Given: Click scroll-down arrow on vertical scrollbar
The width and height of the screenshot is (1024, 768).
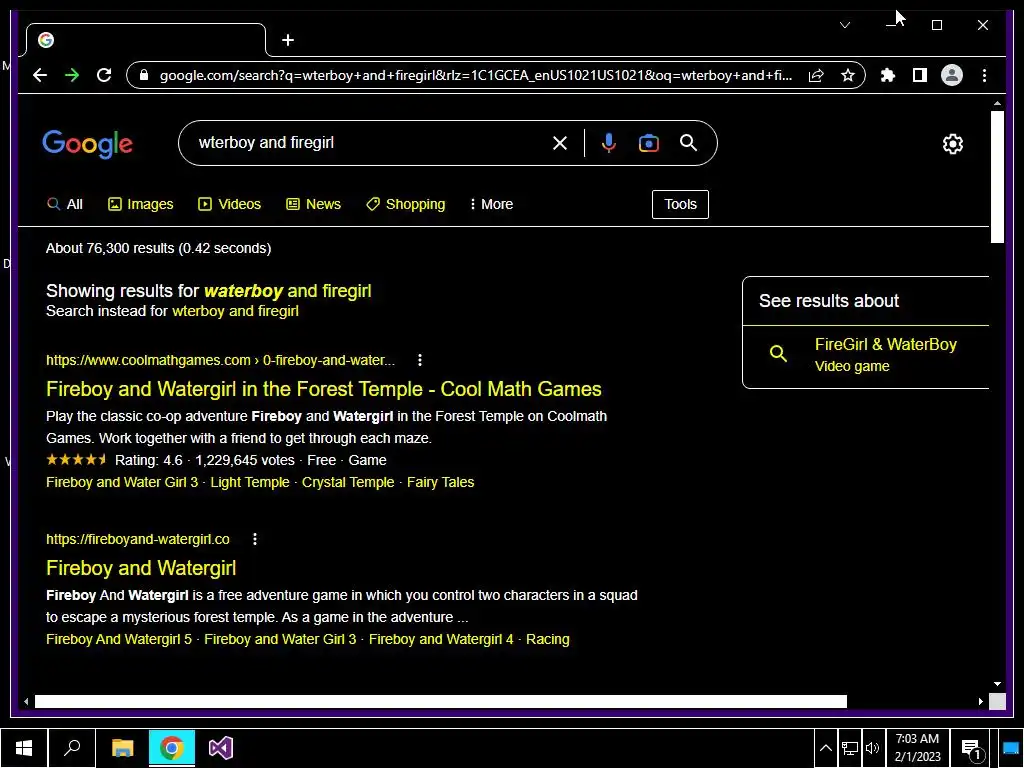Looking at the screenshot, I should pyautogui.click(x=997, y=684).
